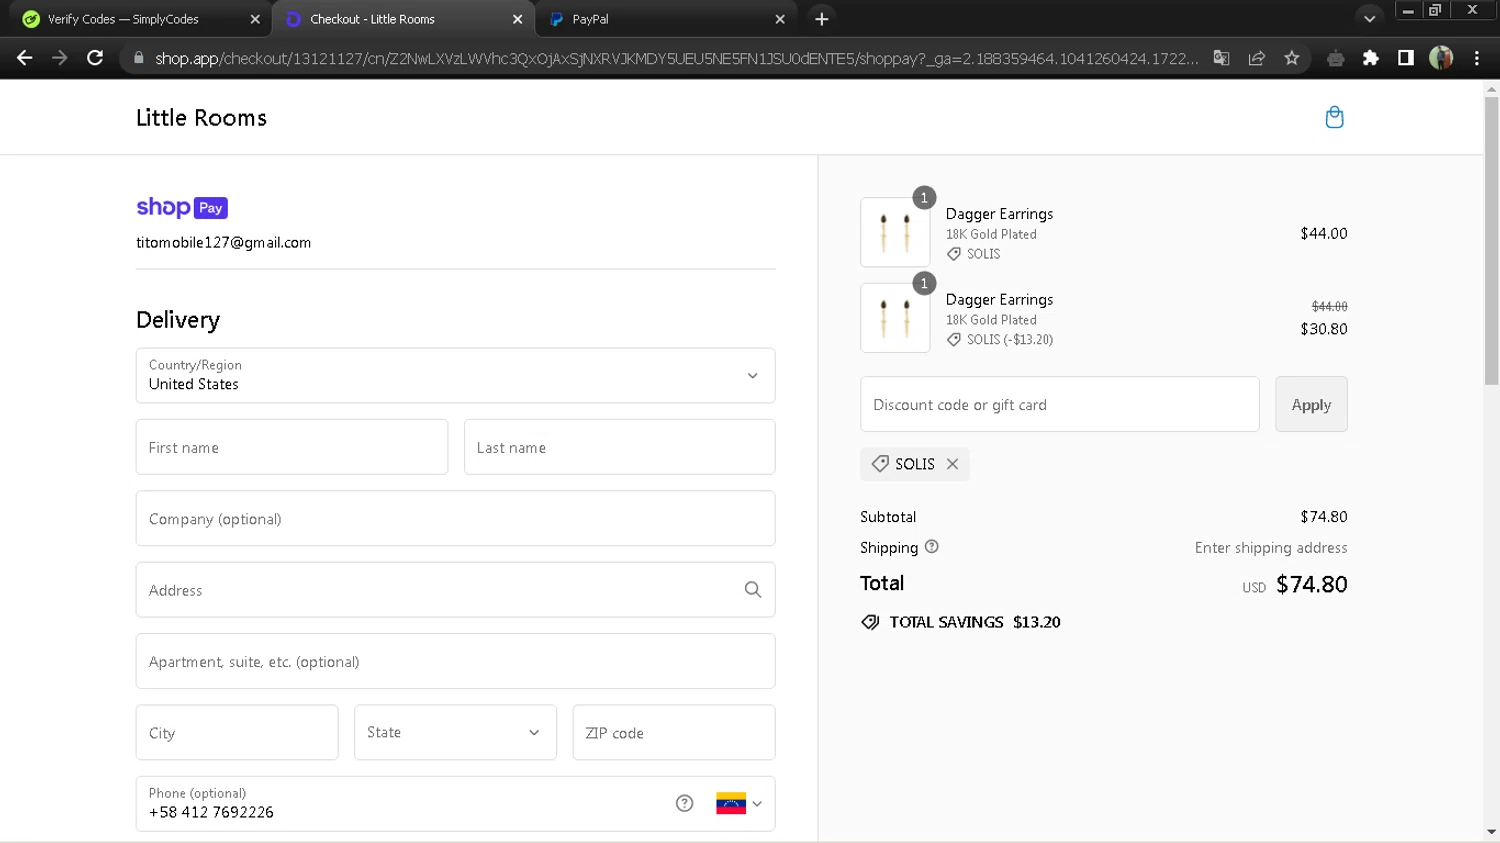
Task: Click the $74.80 total amount
Action: click(1311, 584)
